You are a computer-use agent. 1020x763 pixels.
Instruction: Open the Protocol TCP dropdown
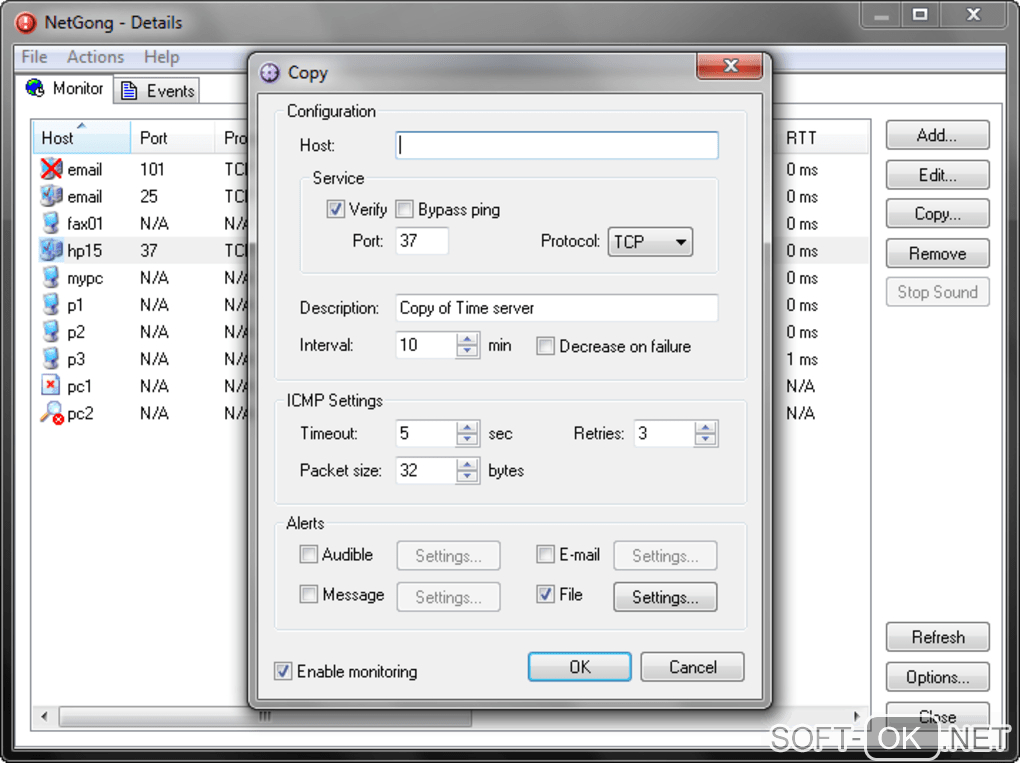tap(650, 242)
